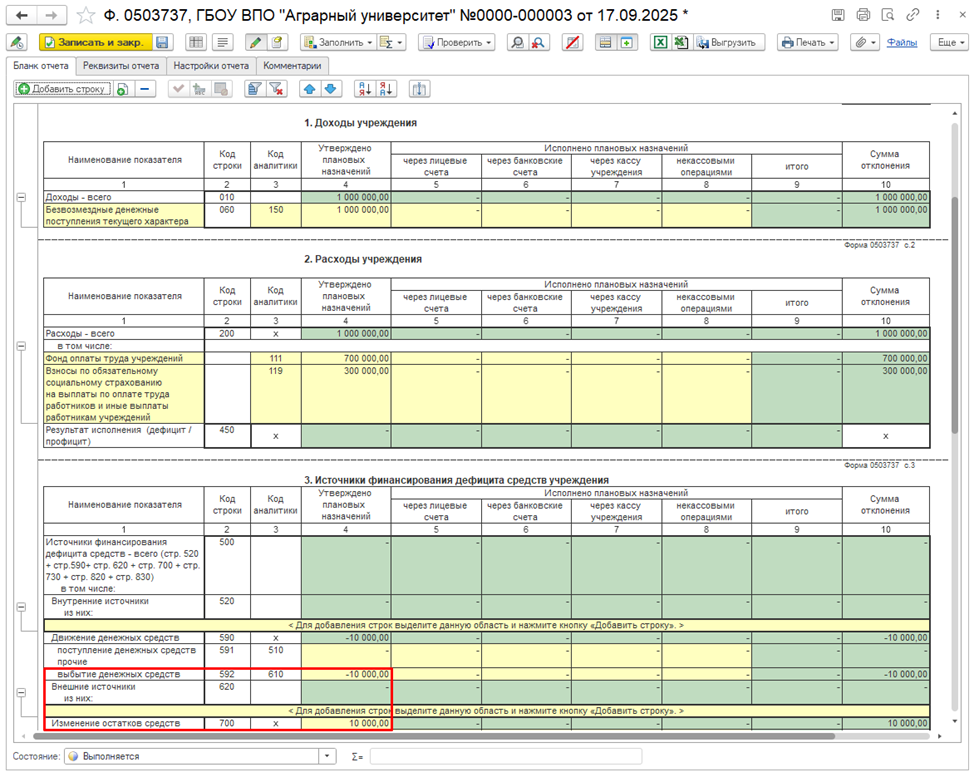Click the filter by value icon
The width and height of the screenshot is (974, 777).
pos(254,89)
